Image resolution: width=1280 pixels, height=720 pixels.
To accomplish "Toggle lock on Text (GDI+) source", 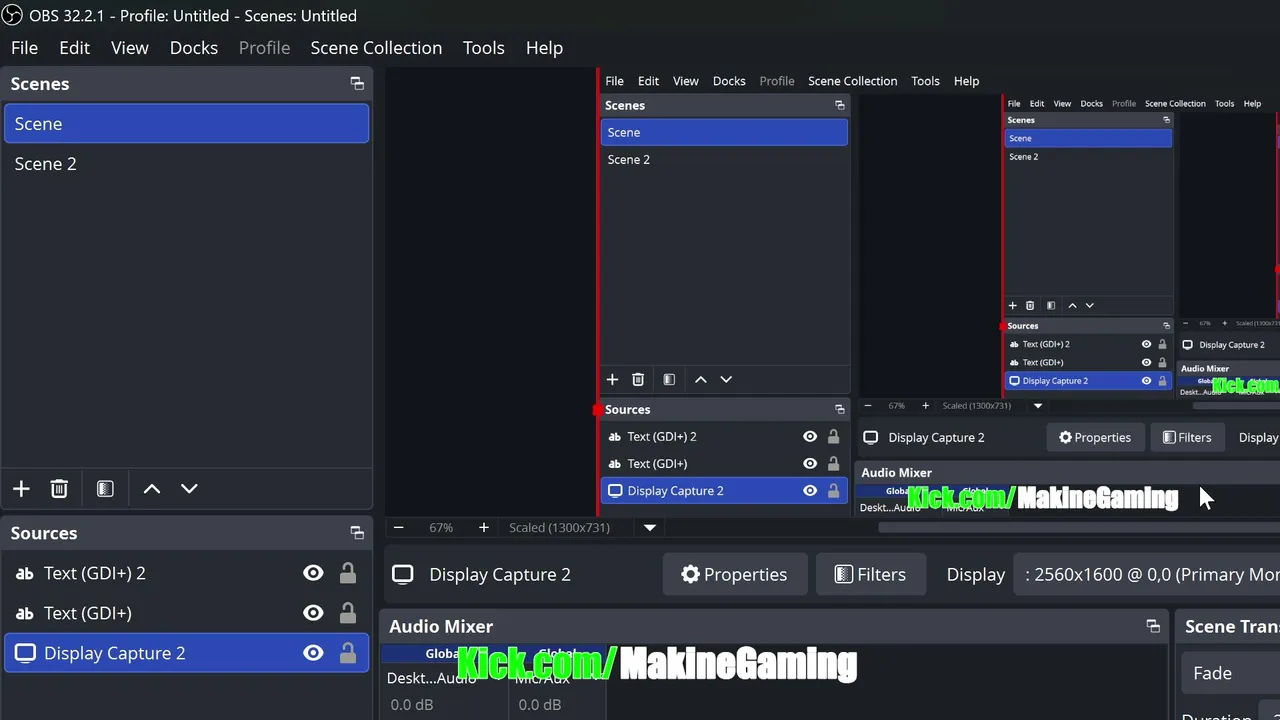I will point(347,613).
